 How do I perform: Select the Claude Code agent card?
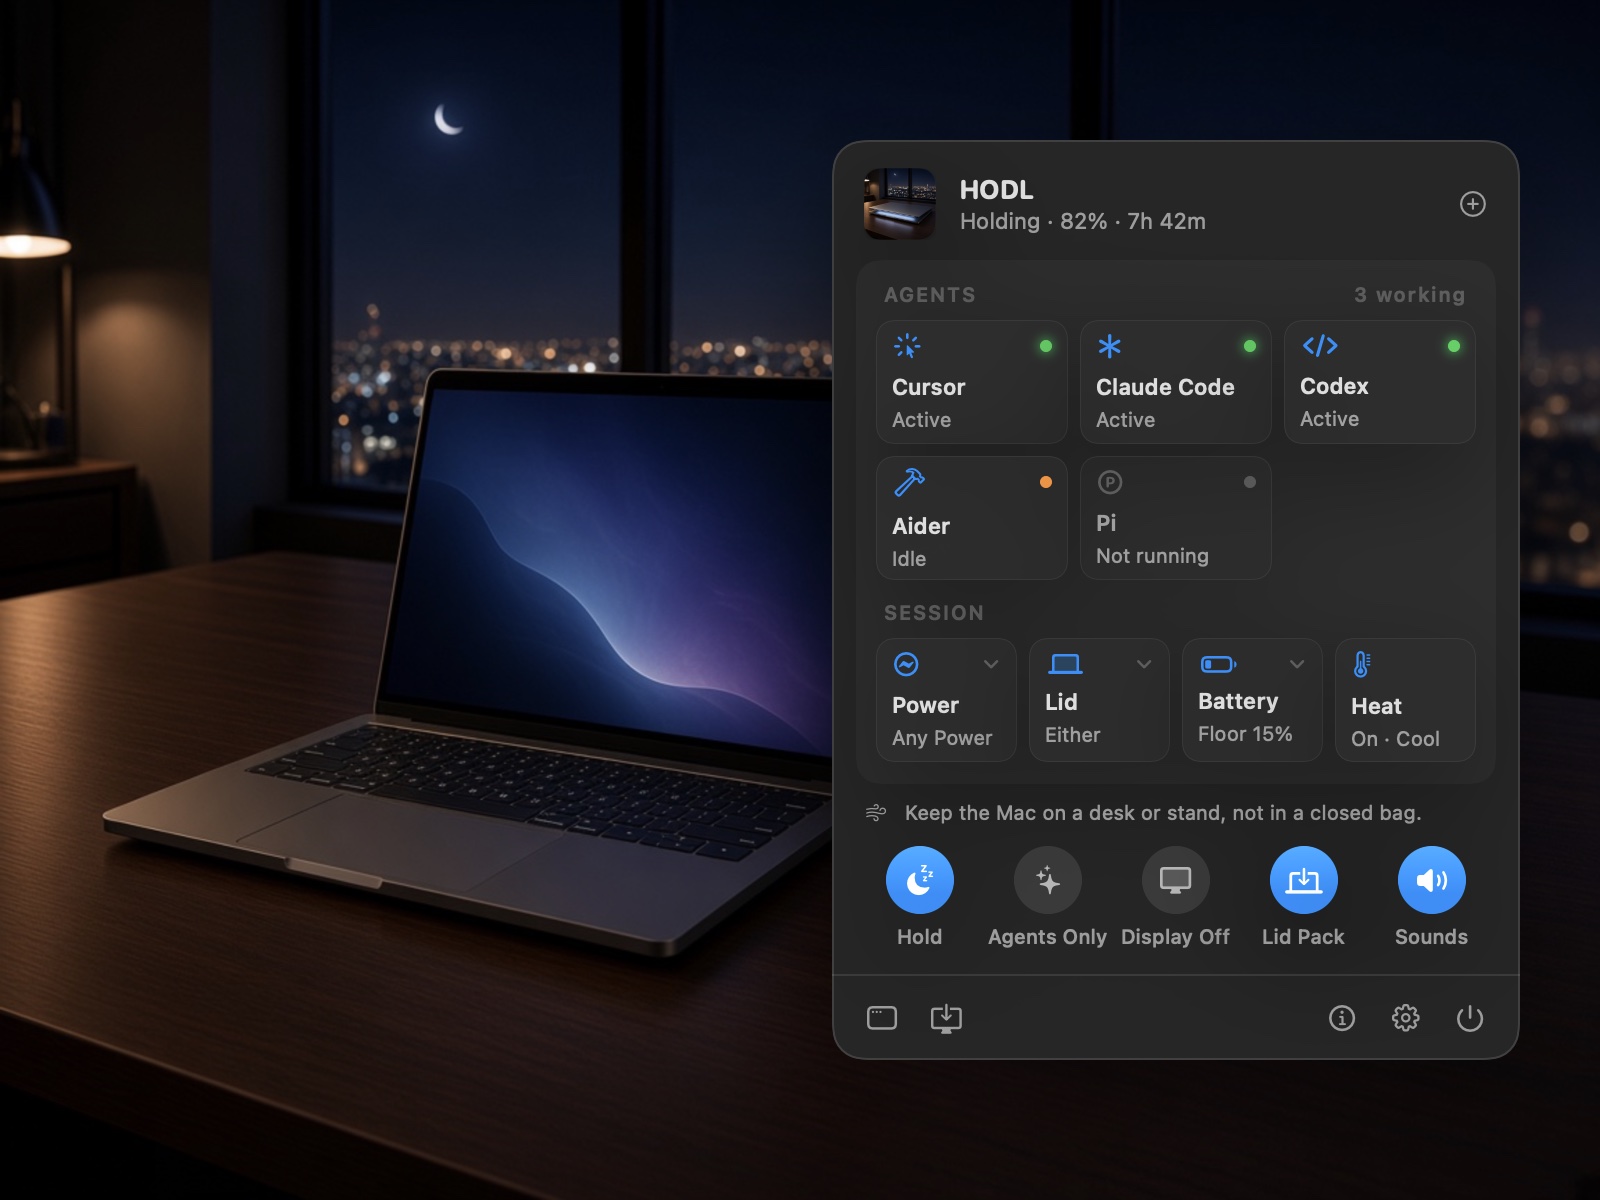tap(1176, 382)
